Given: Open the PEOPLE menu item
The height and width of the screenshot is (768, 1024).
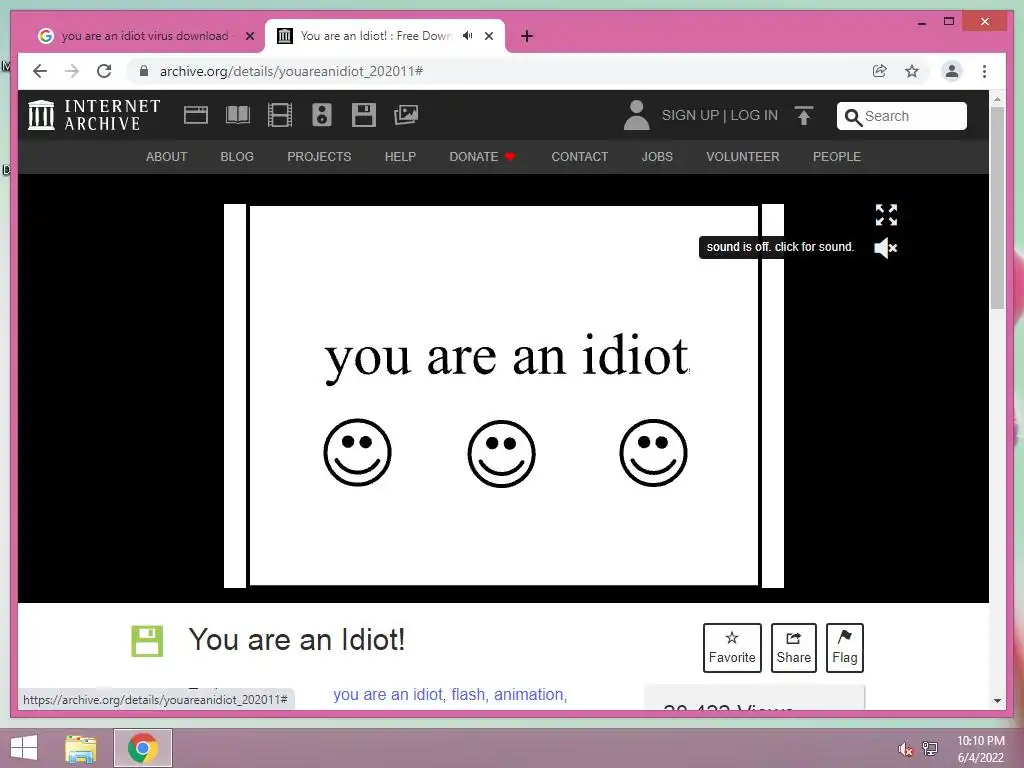Looking at the screenshot, I should [837, 157].
